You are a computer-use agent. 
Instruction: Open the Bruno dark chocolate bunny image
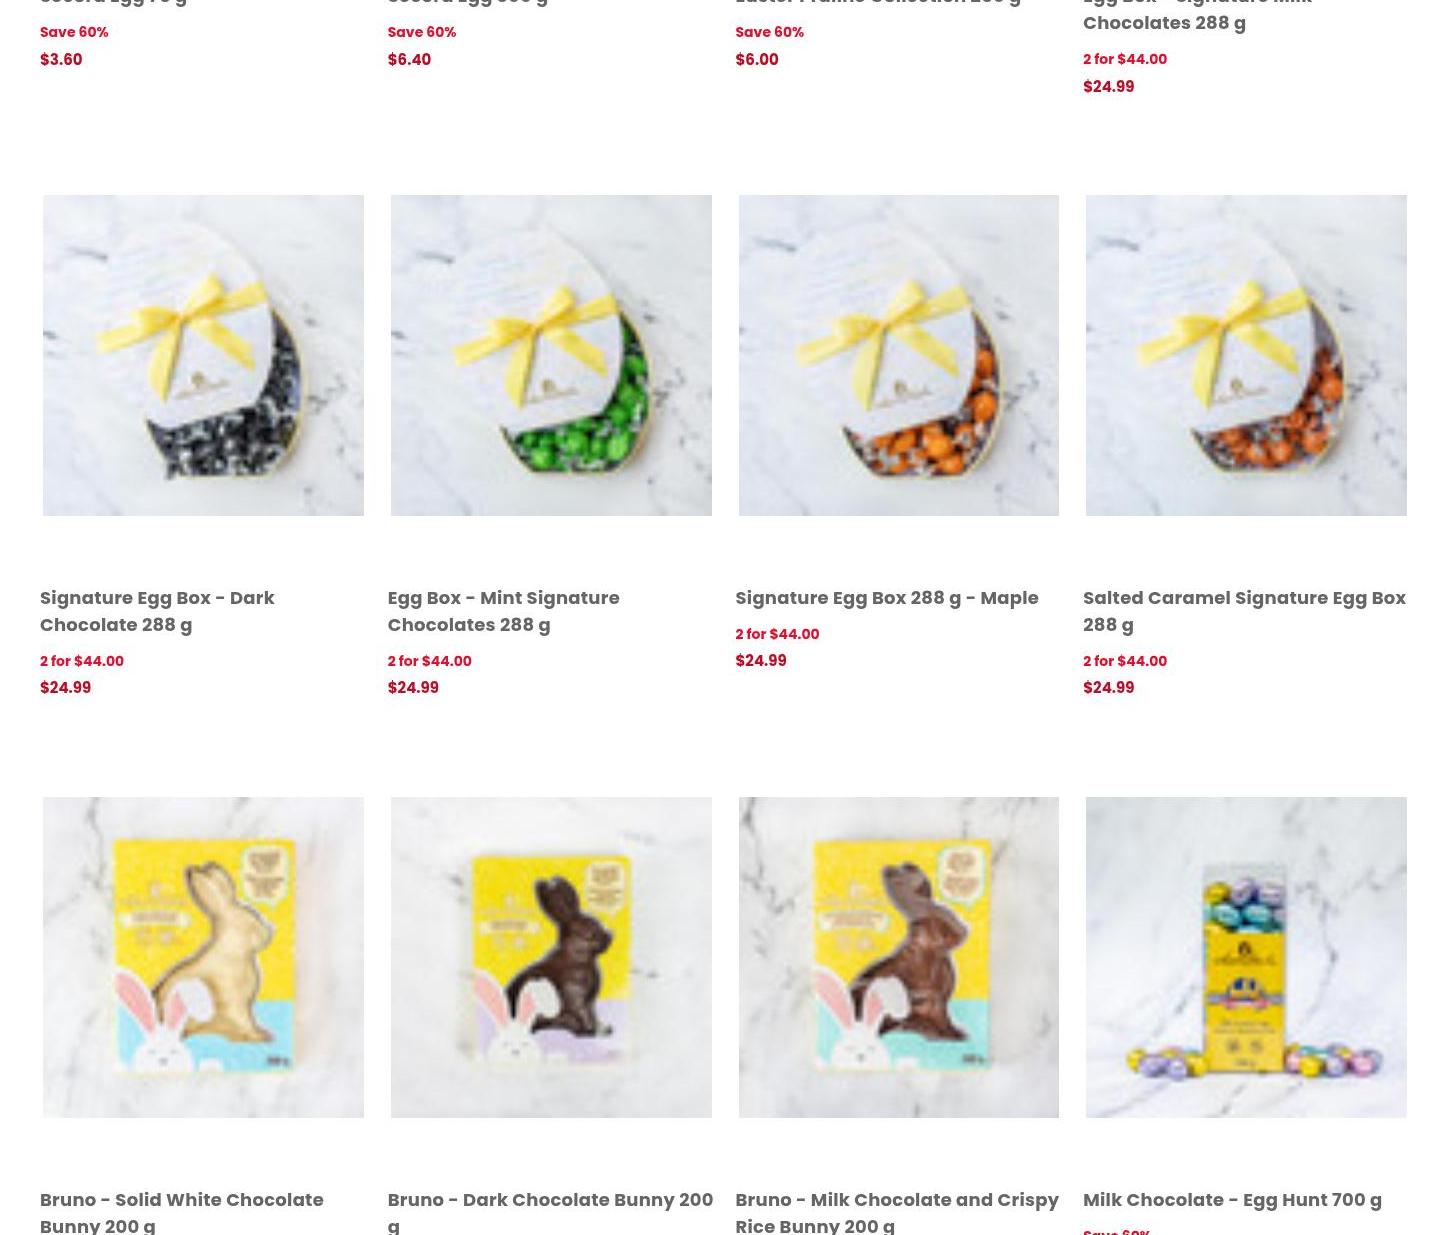pos(551,957)
